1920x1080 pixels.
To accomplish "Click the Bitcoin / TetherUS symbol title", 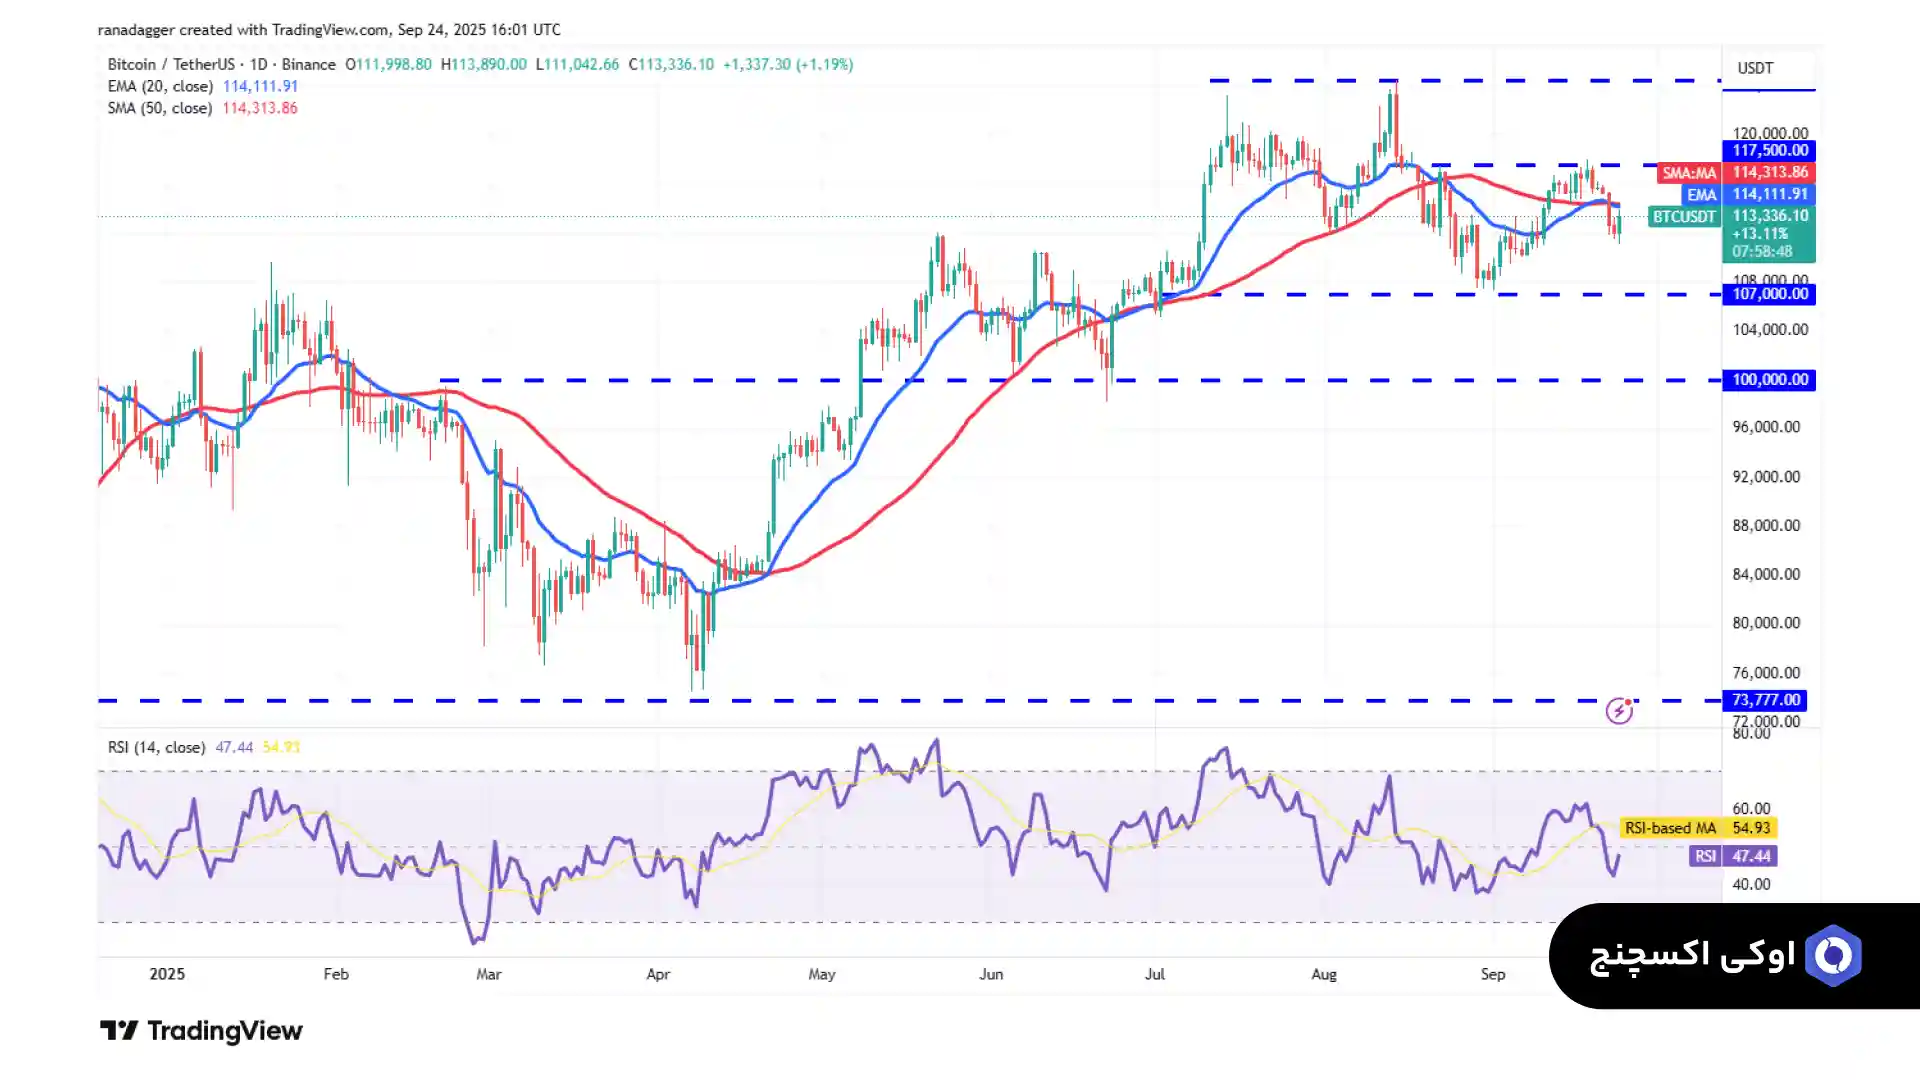I will (171, 64).
